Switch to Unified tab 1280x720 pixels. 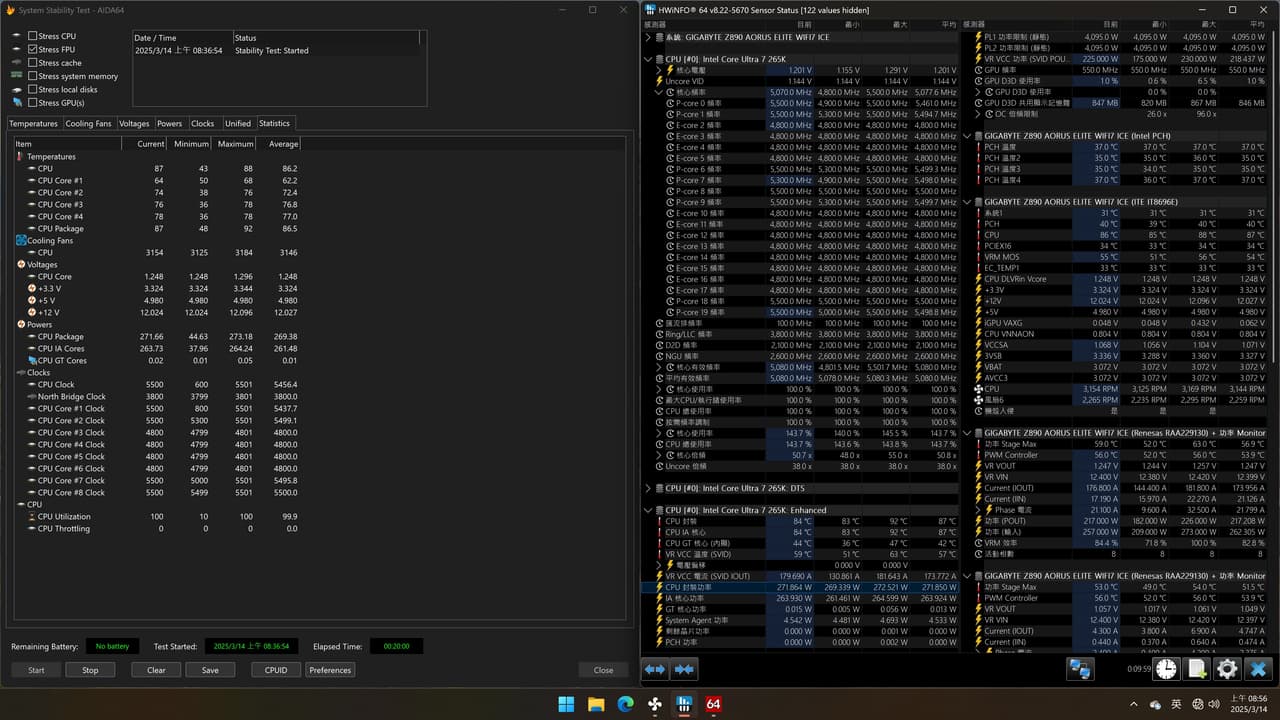pos(238,124)
